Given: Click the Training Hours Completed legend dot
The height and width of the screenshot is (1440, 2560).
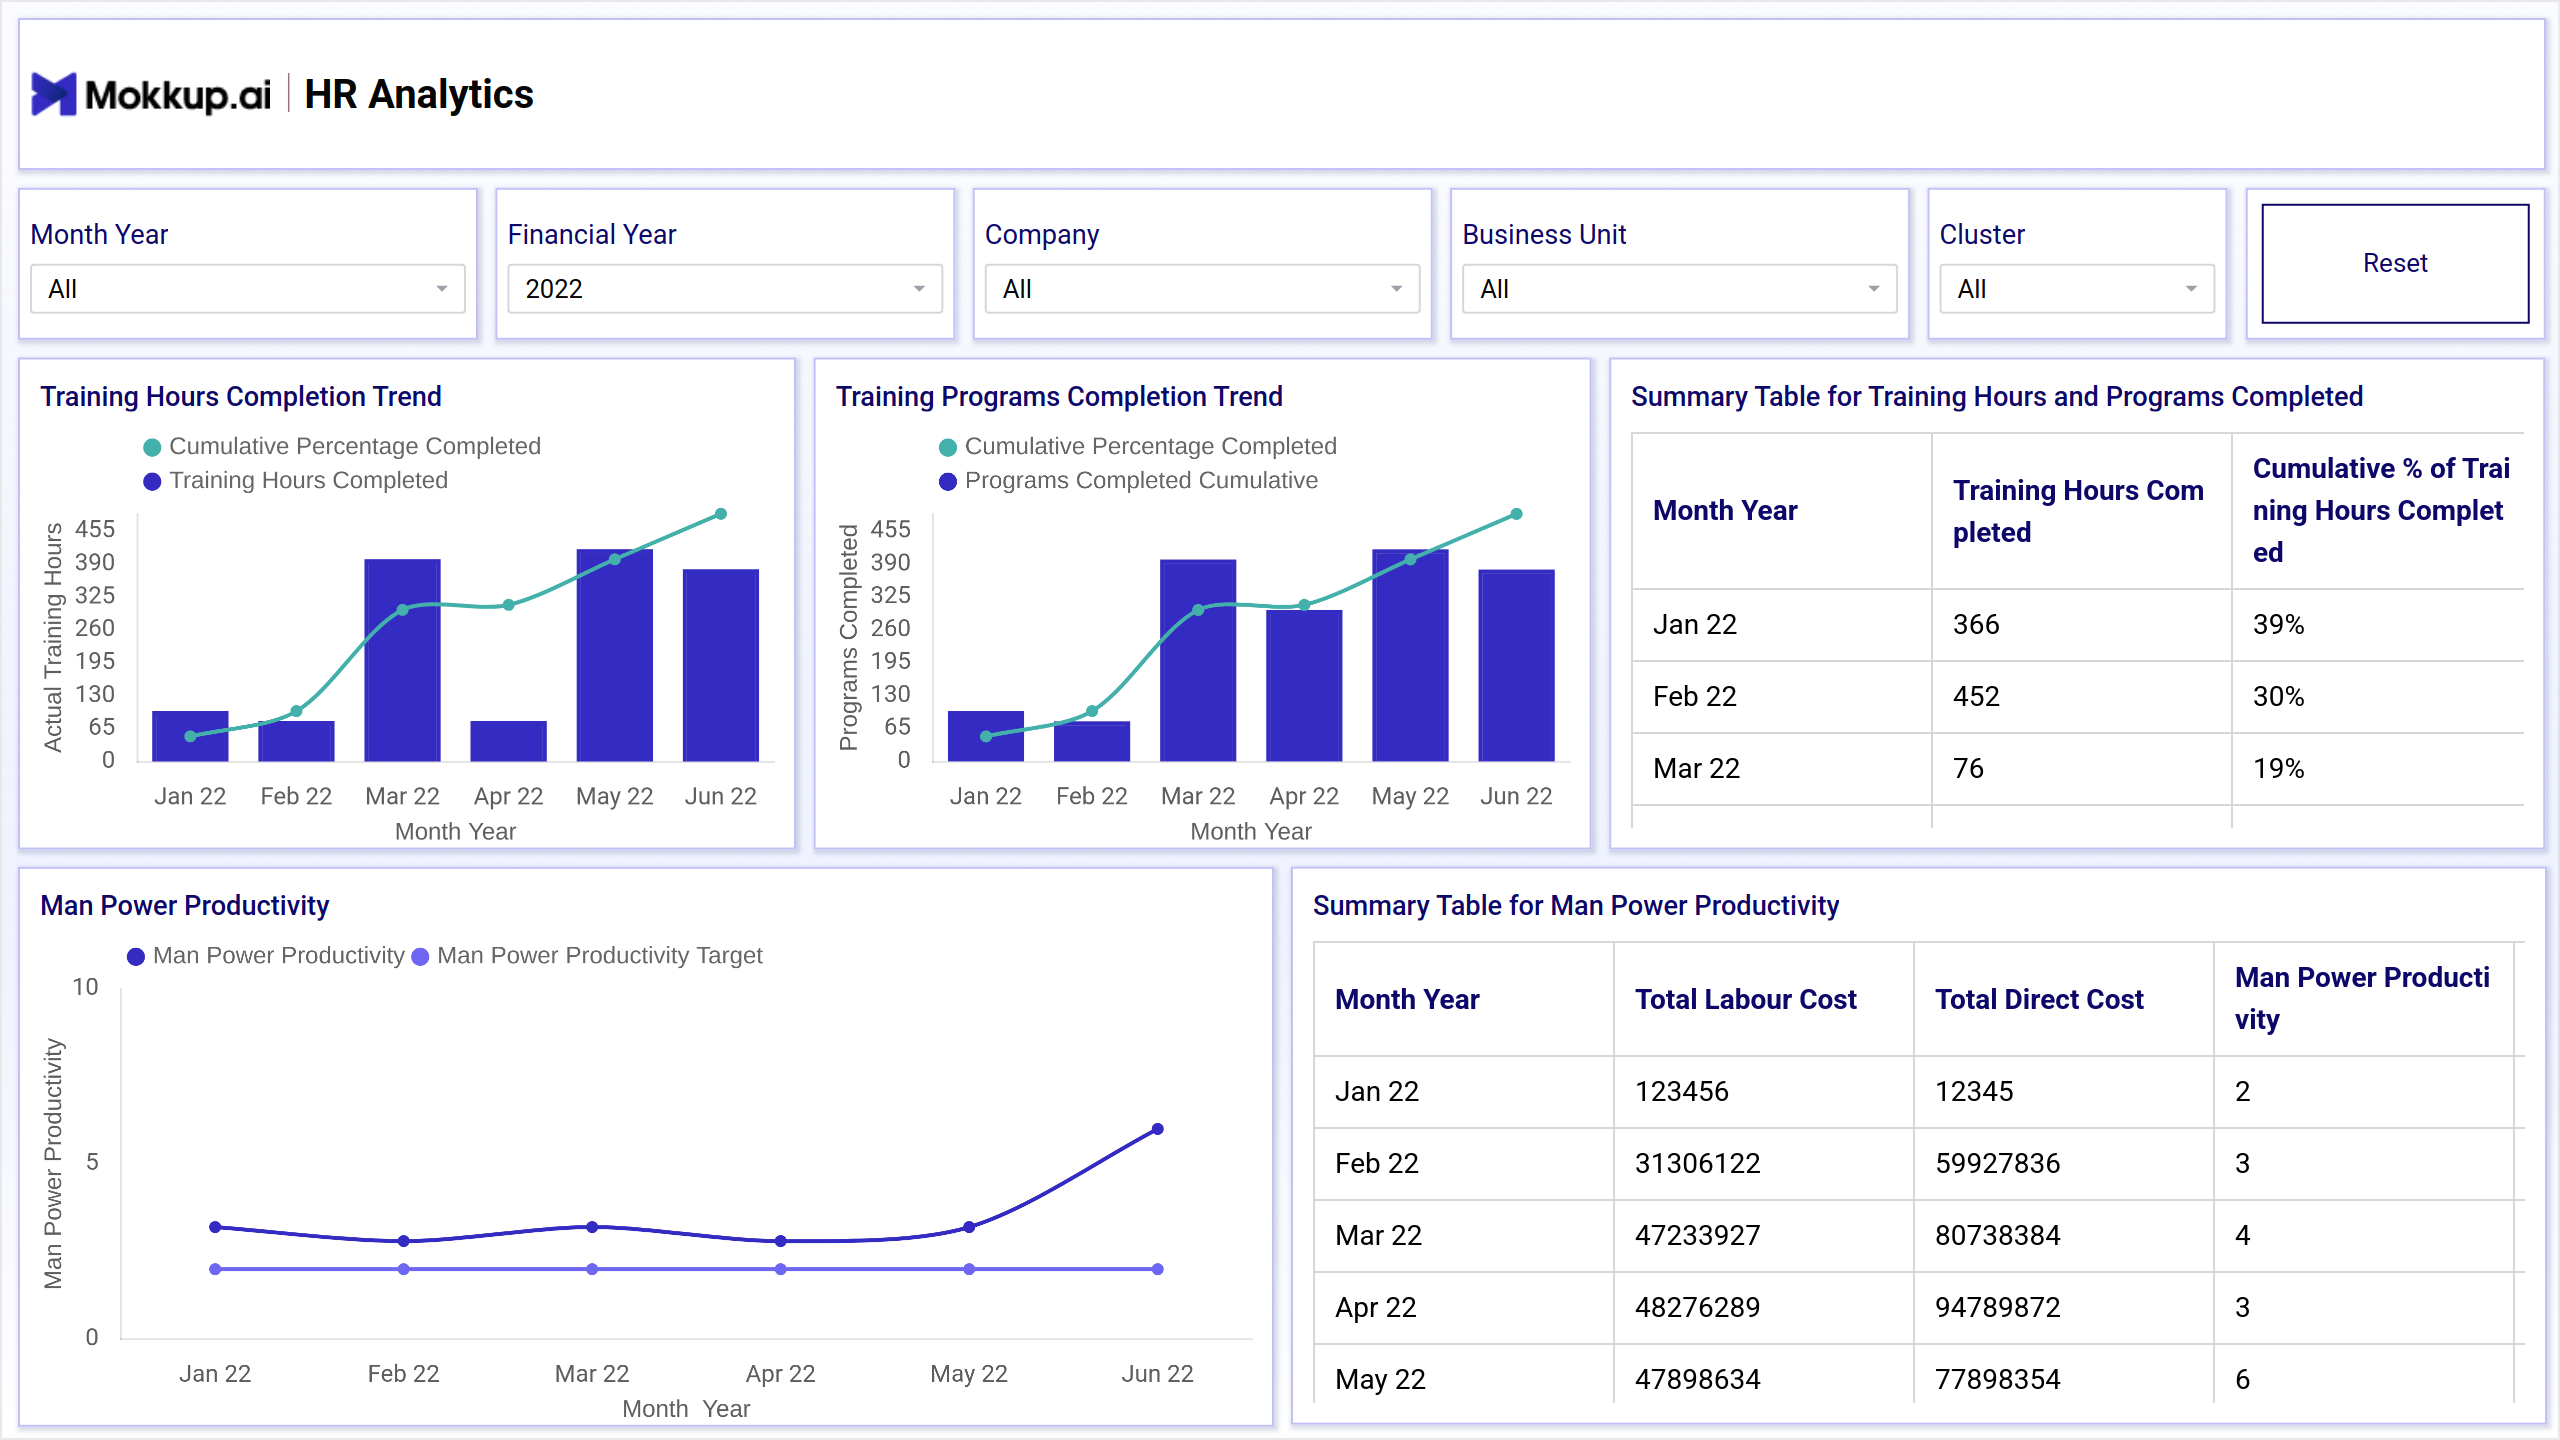Looking at the screenshot, I should pyautogui.click(x=152, y=481).
